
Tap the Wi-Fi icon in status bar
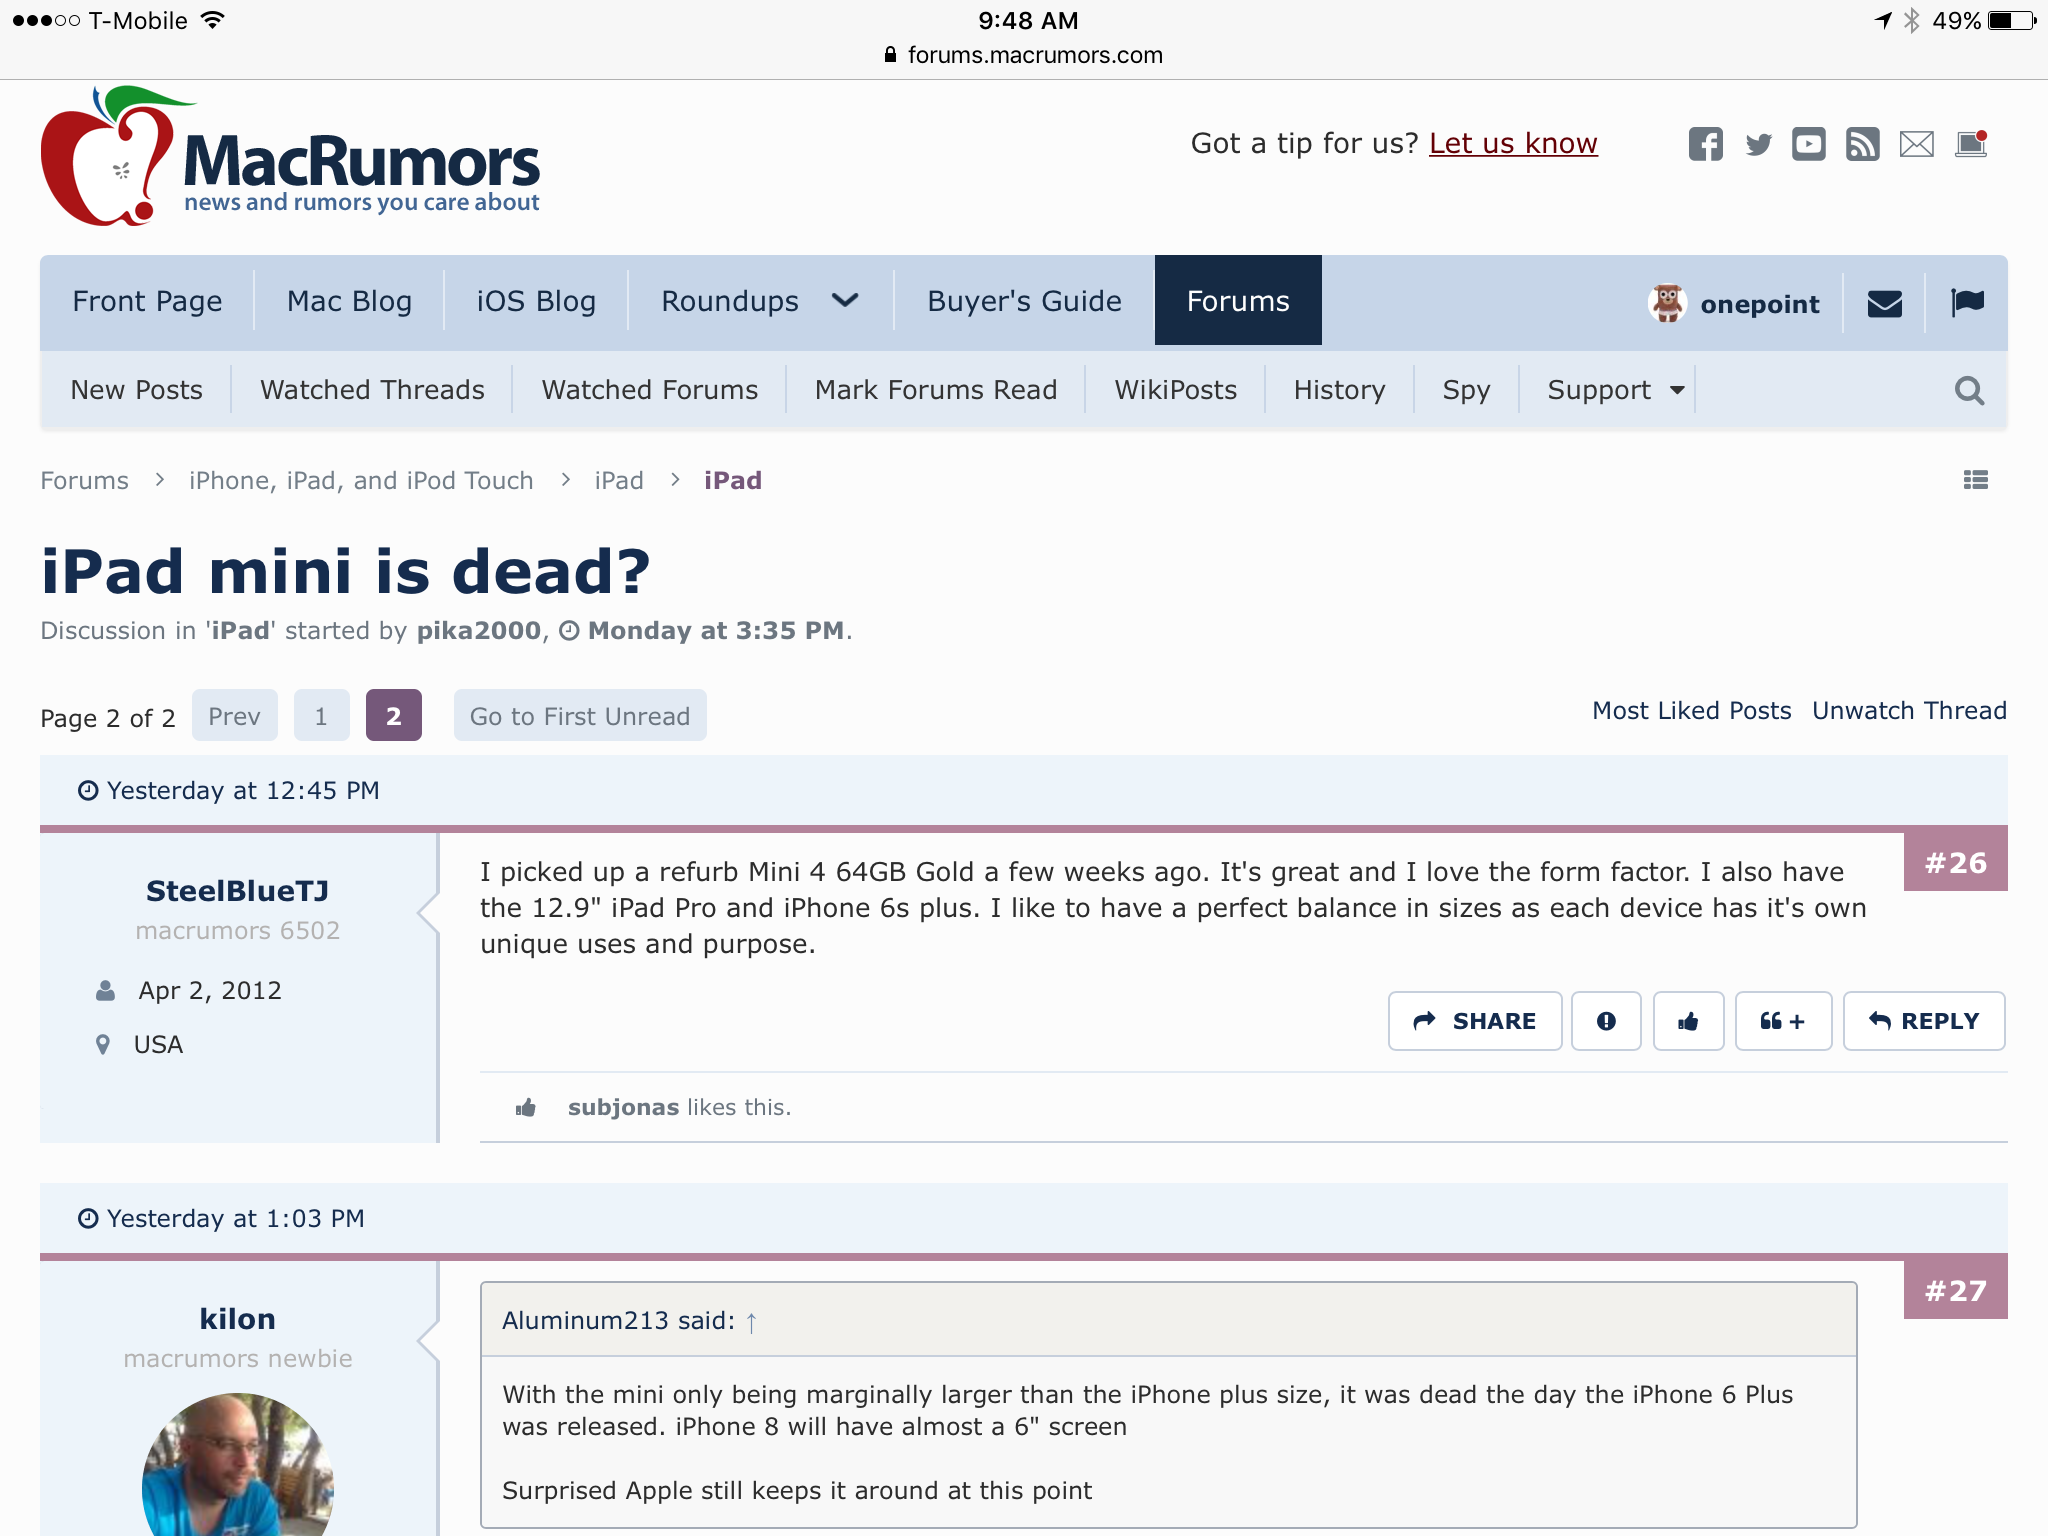[212, 19]
